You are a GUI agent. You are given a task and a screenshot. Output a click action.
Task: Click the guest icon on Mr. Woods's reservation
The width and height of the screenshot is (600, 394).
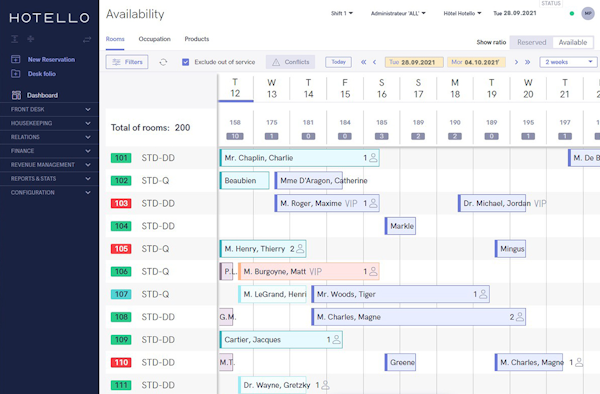483,294
